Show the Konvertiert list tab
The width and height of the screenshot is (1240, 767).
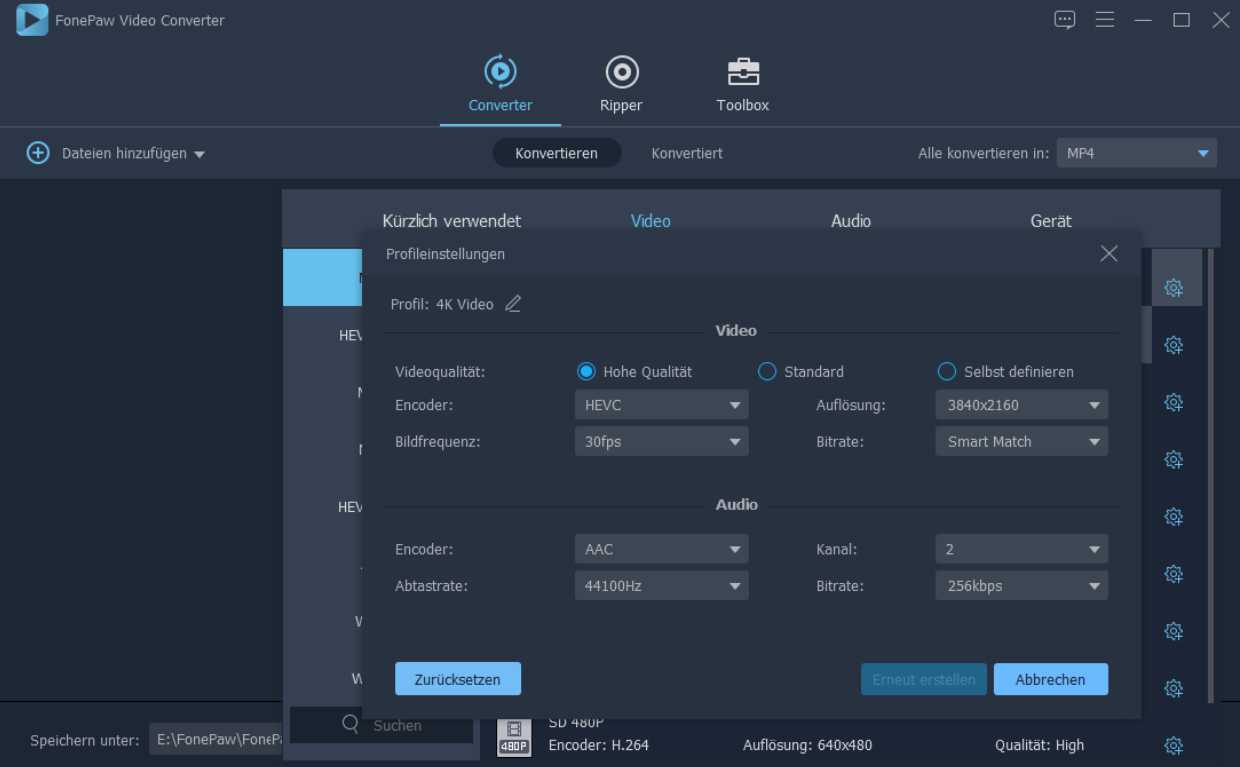(x=687, y=153)
